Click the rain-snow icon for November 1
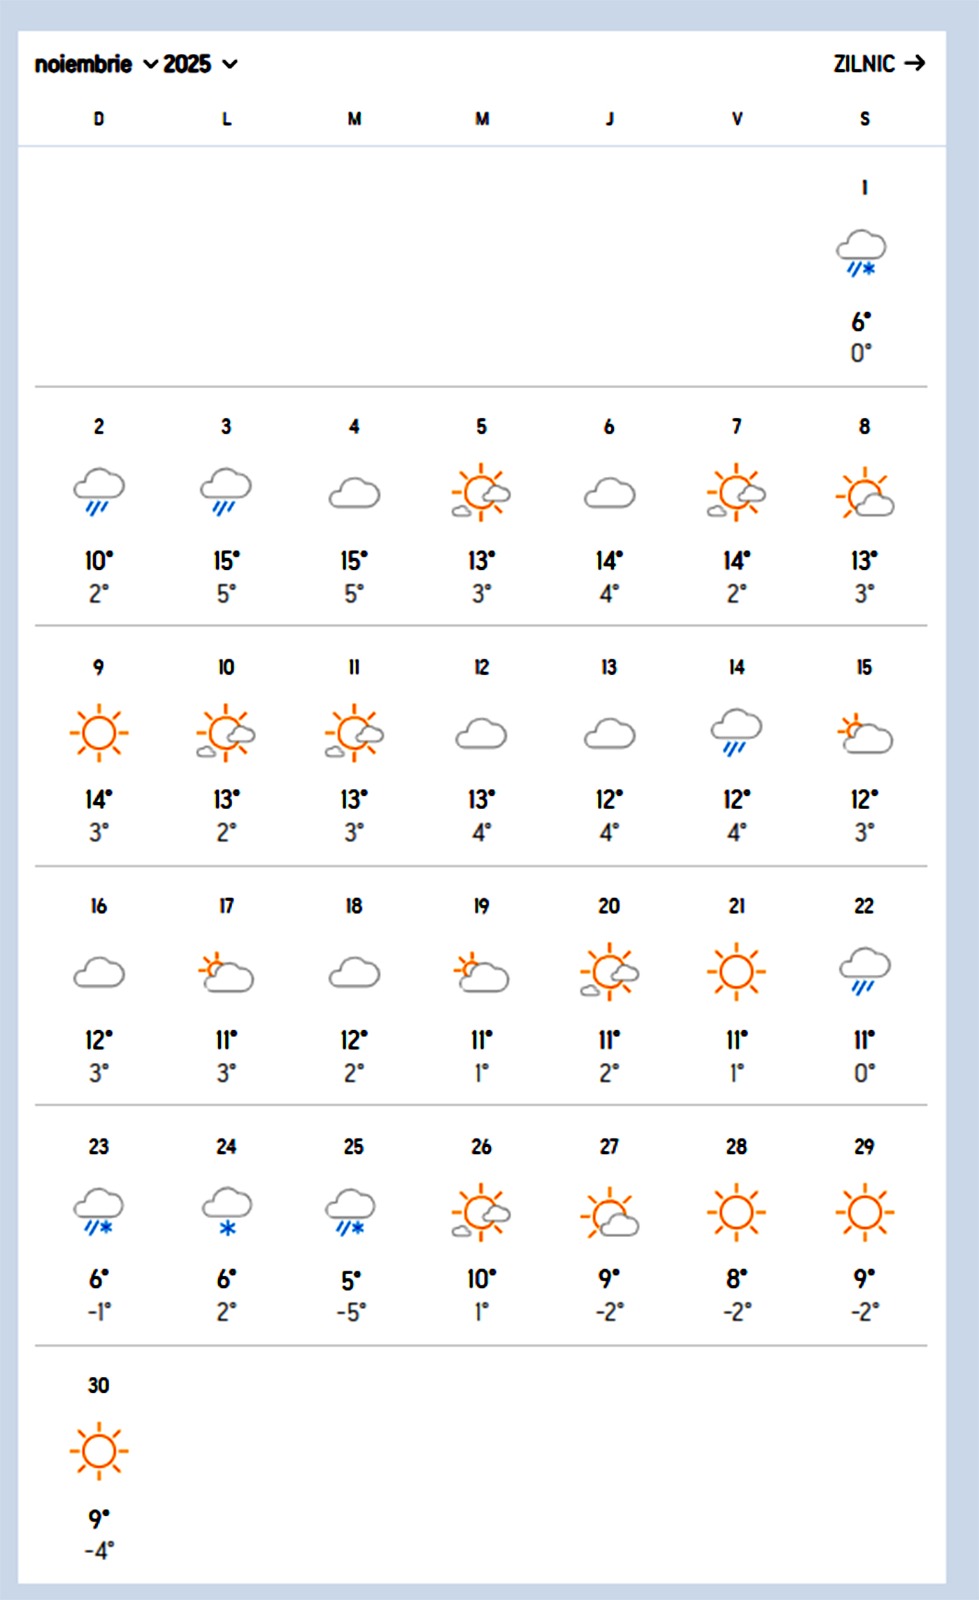 (861, 252)
